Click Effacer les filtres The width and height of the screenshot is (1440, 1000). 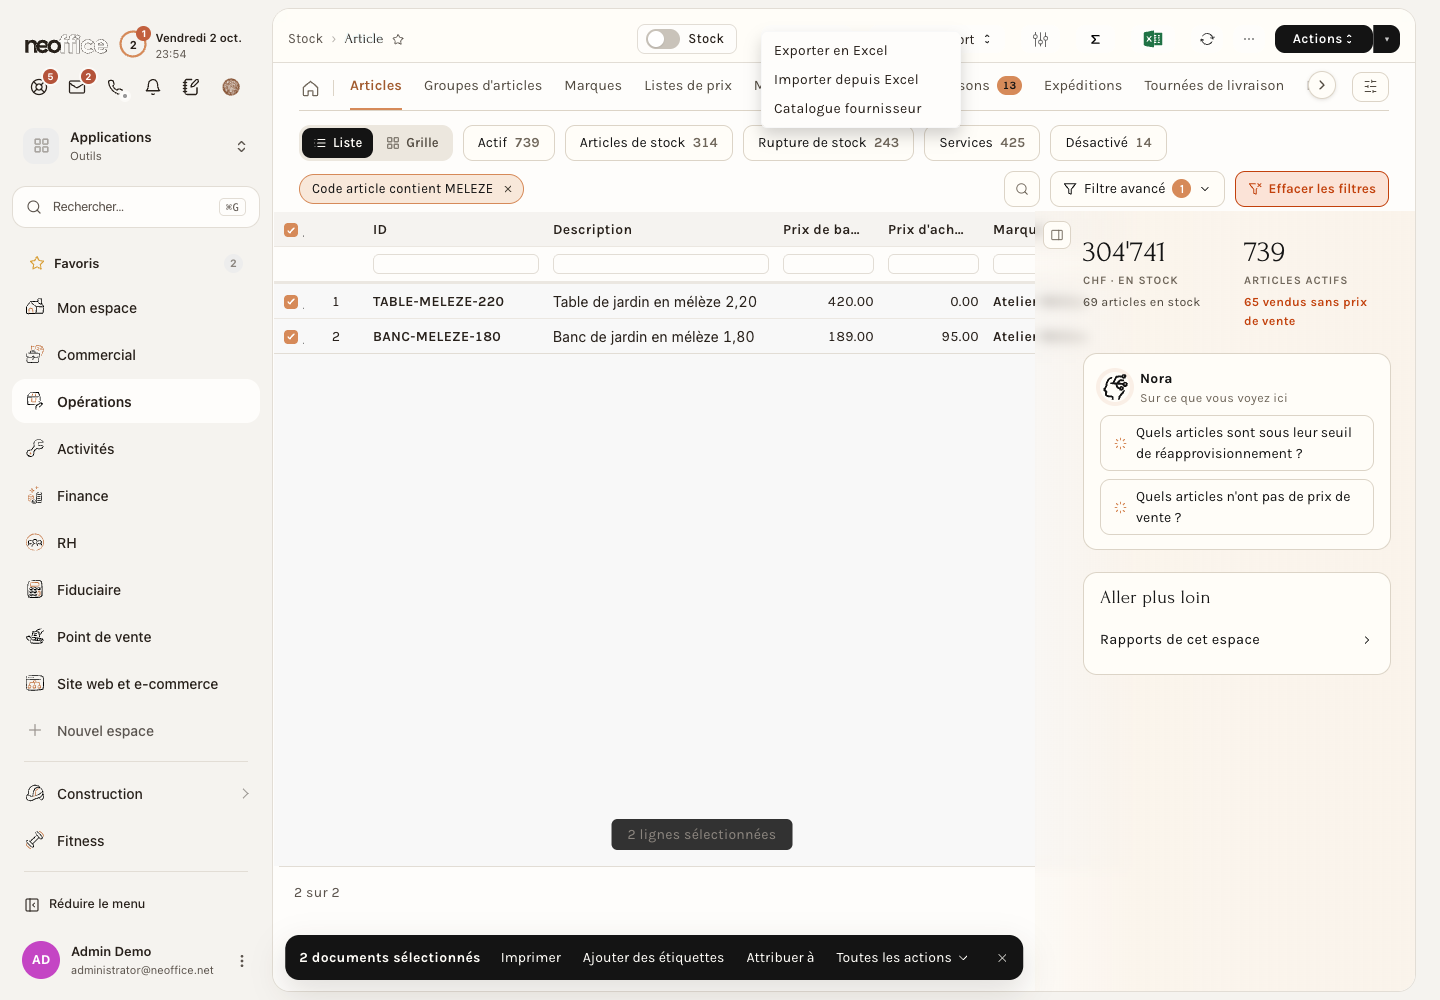[1312, 189]
